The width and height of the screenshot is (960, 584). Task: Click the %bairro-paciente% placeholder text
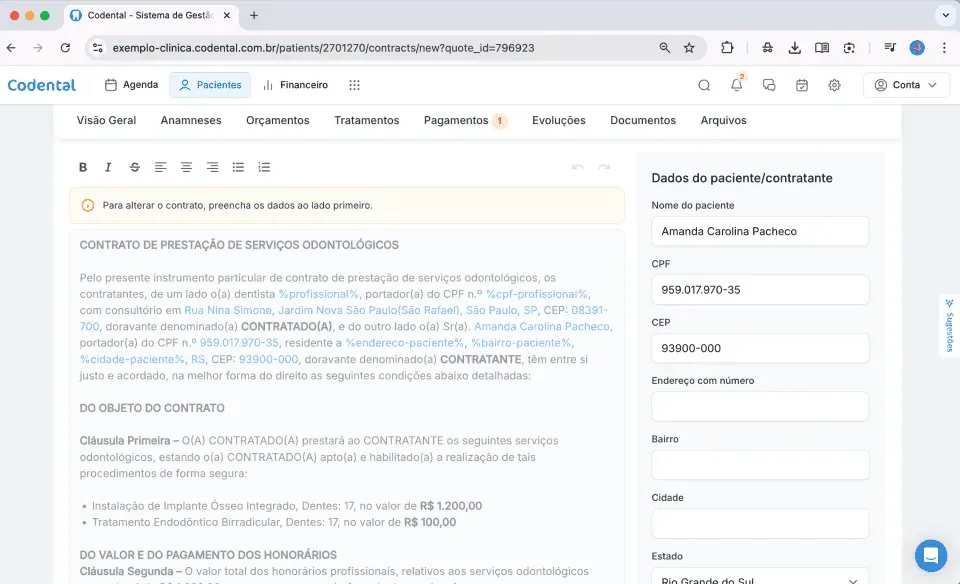[521, 343]
